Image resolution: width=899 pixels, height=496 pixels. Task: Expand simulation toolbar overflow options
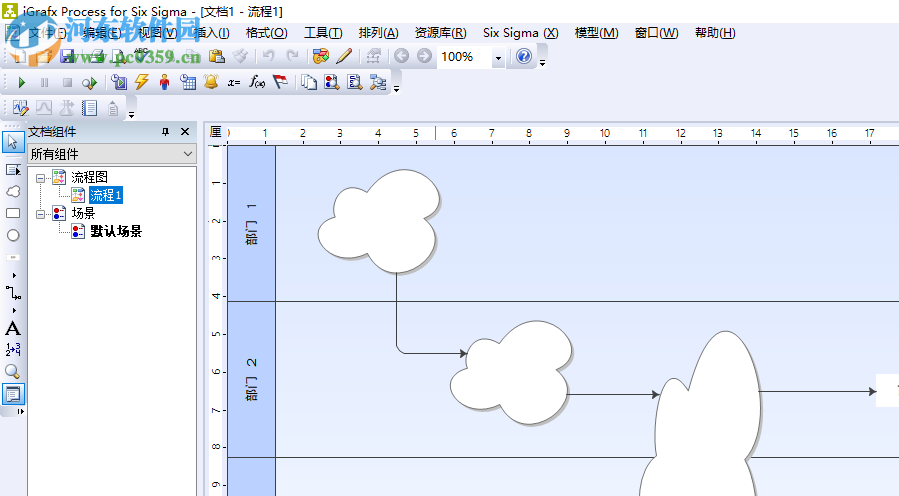pyautogui.click(x=396, y=89)
